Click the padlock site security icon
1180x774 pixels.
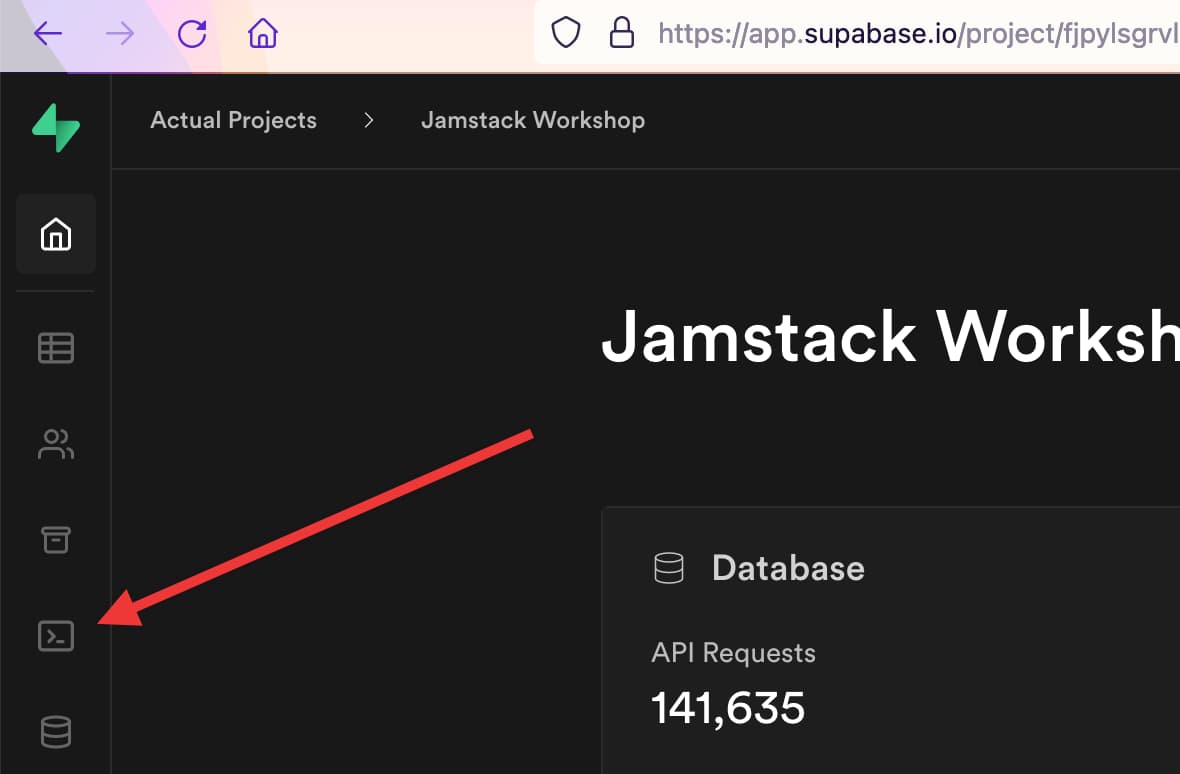[622, 33]
